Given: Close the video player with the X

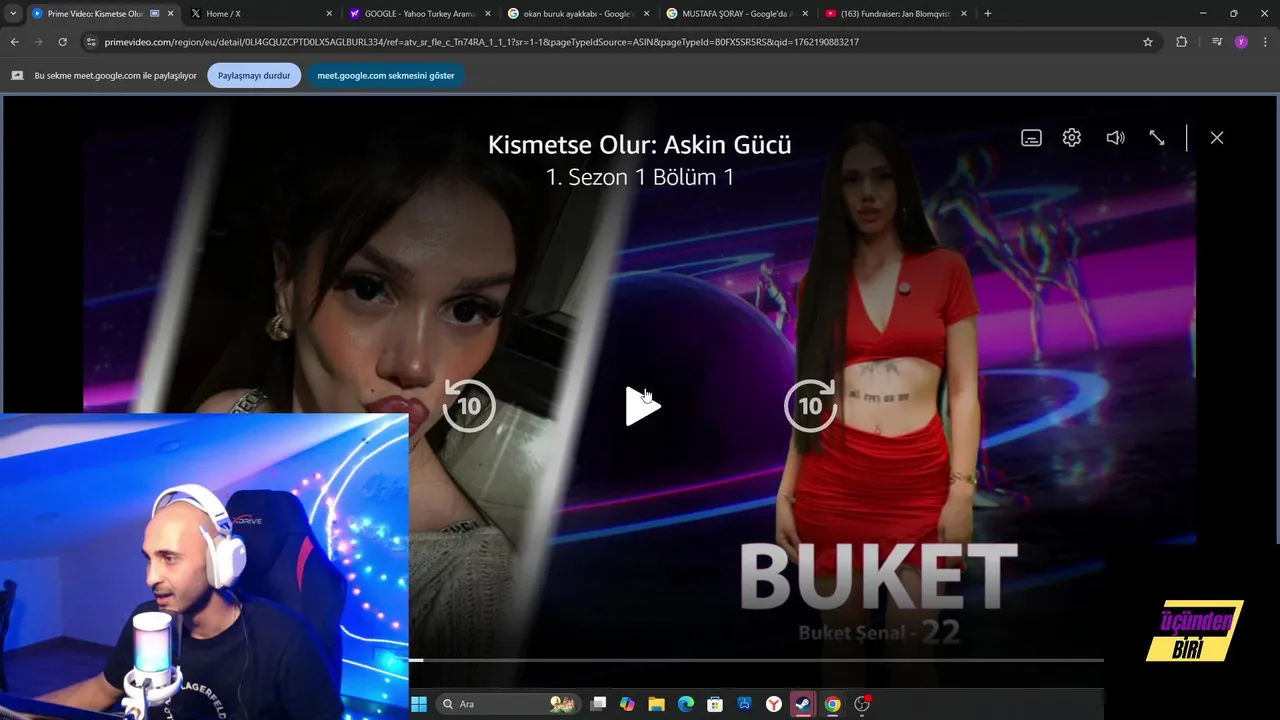Looking at the screenshot, I should tap(1217, 138).
